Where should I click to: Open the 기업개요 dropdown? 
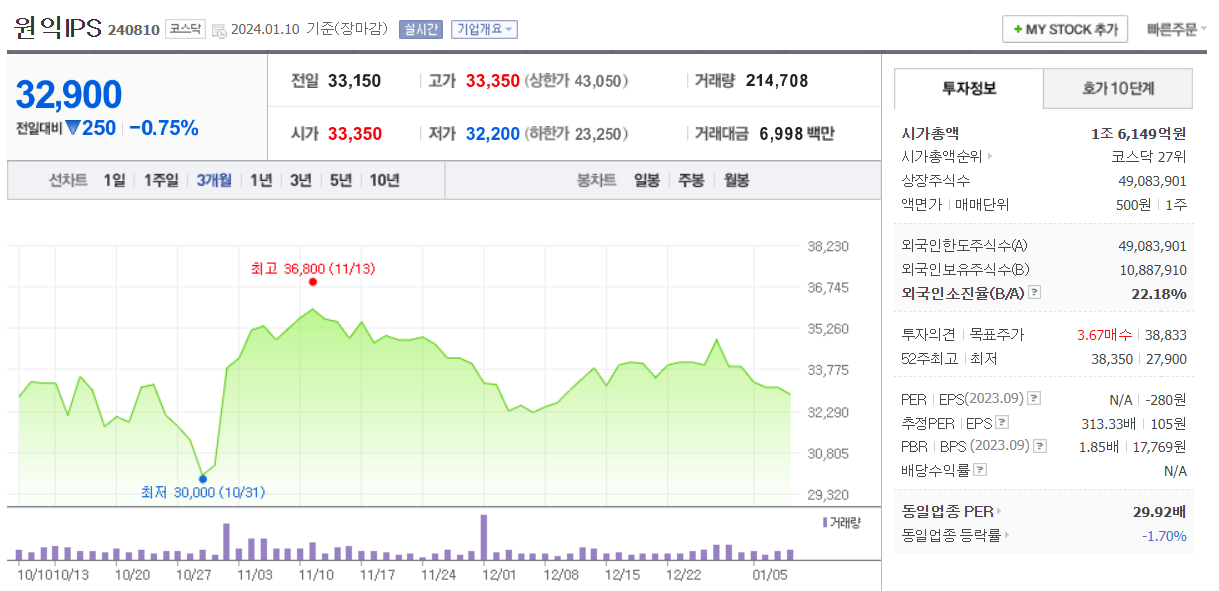click(484, 29)
